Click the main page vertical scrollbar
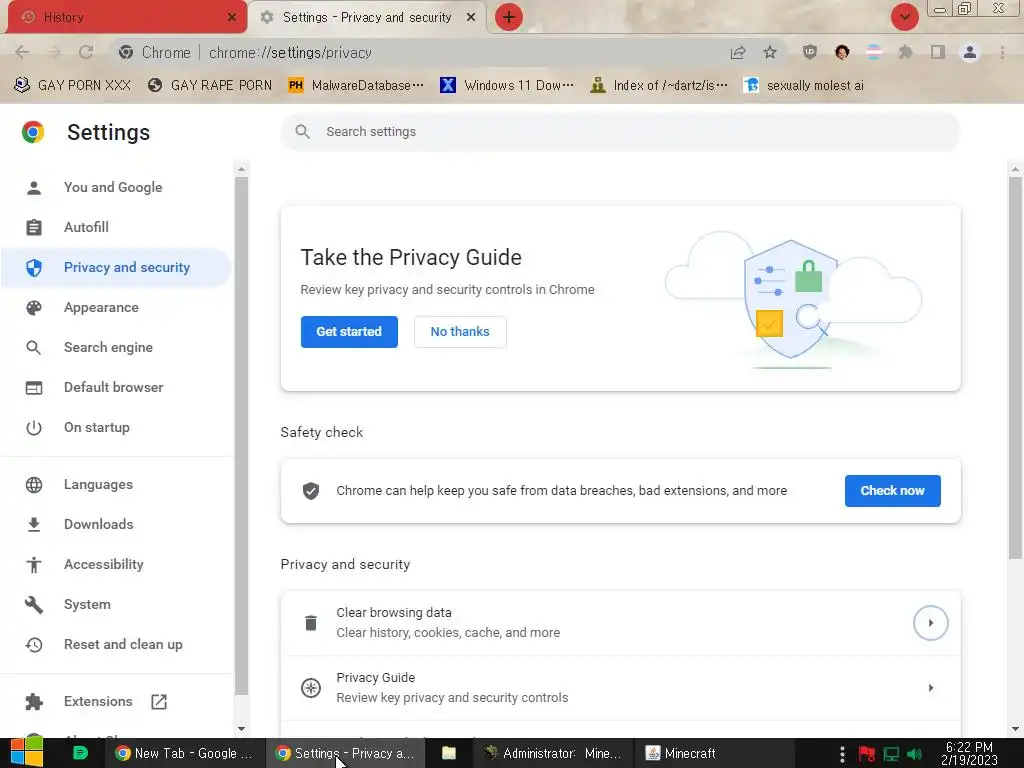 click(1015, 368)
